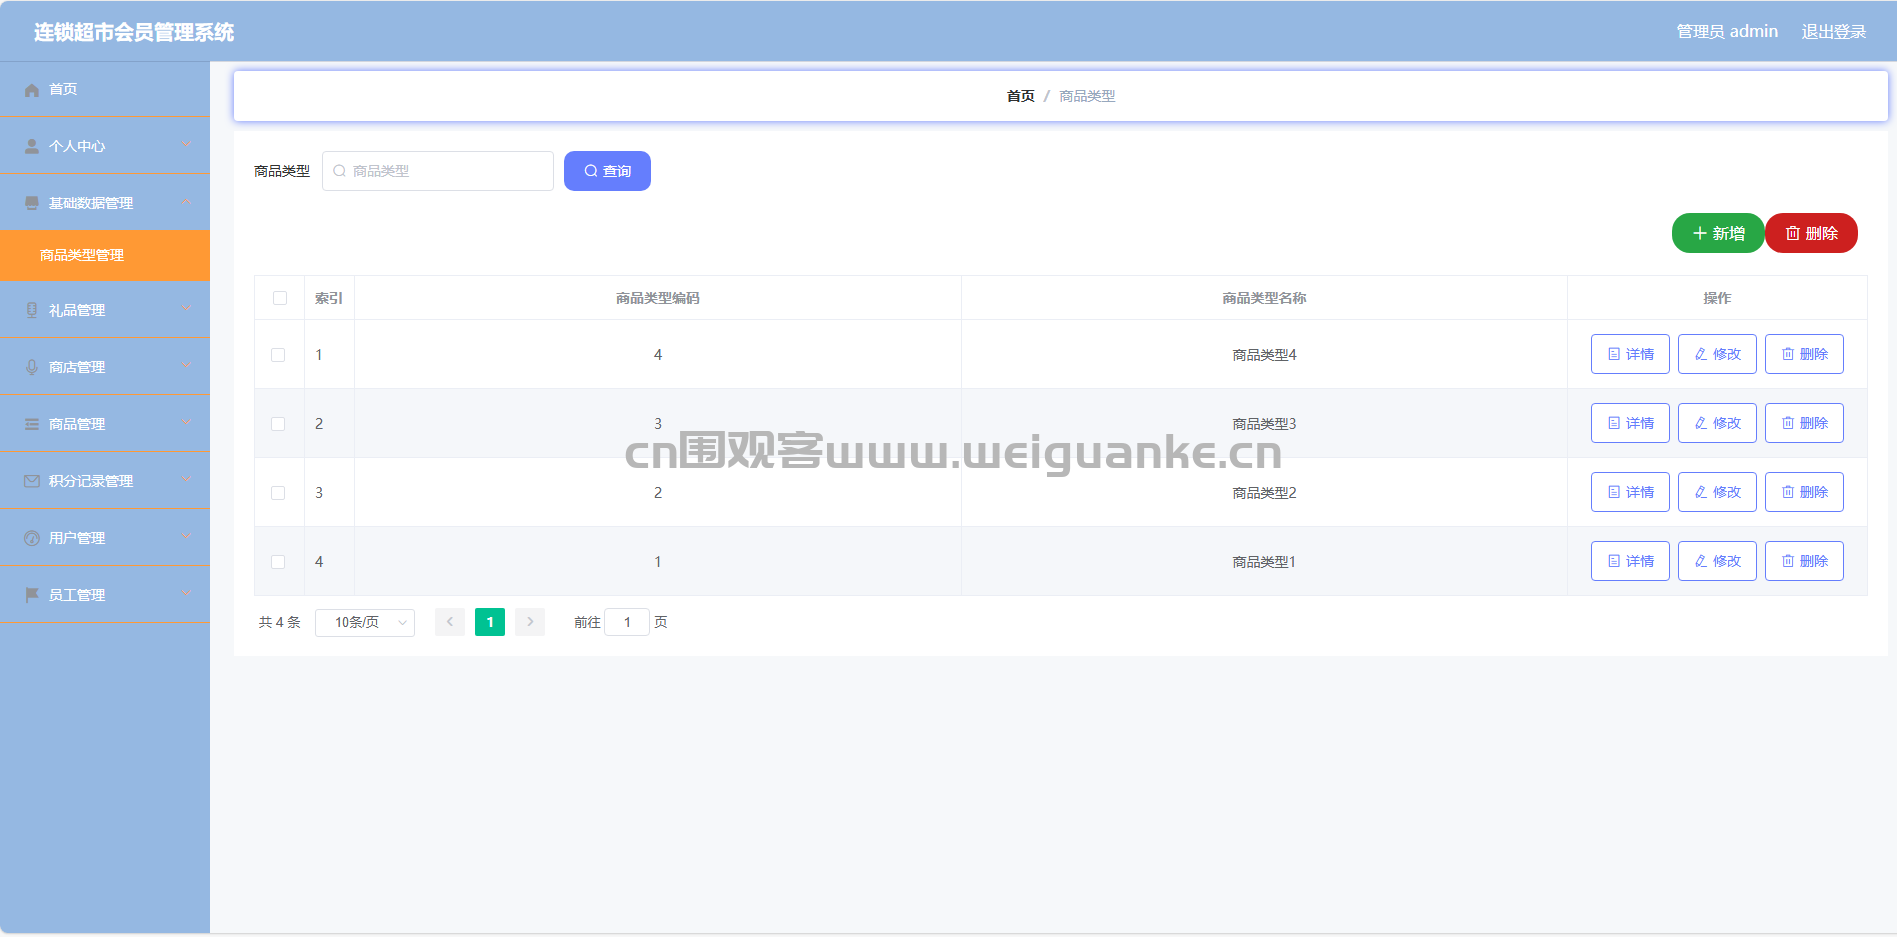The height and width of the screenshot is (937, 1897).
Task: Click the 前往 page number input
Action: tap(627, 622)
